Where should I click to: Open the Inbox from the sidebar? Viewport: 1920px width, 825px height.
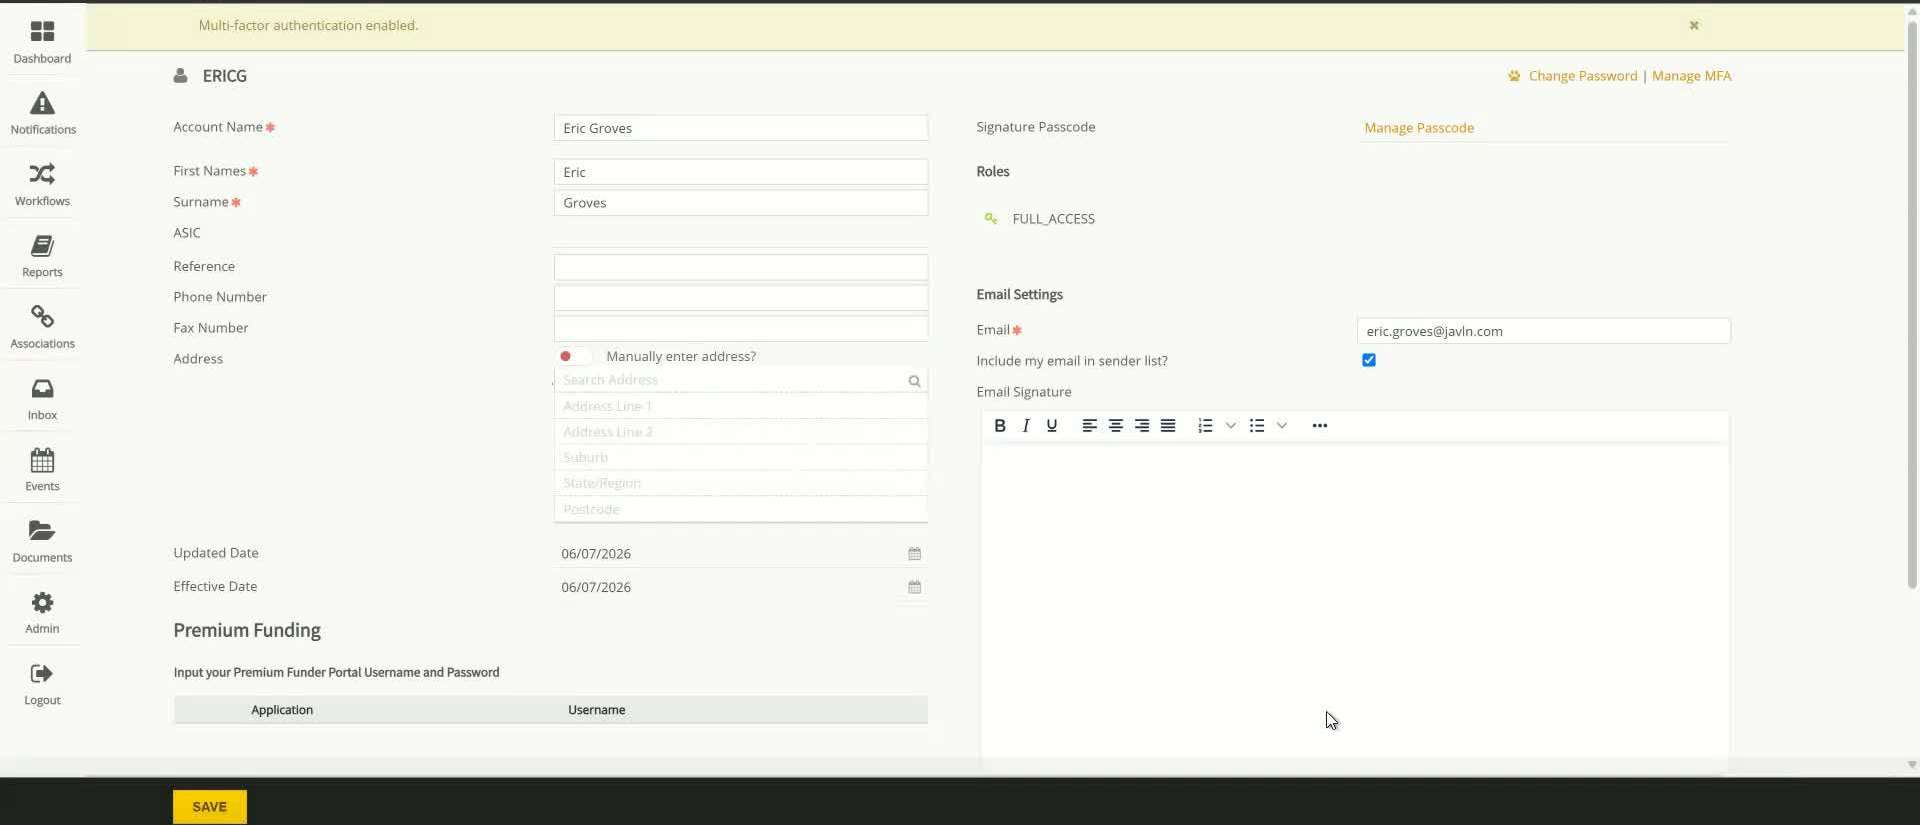[42, 398]
